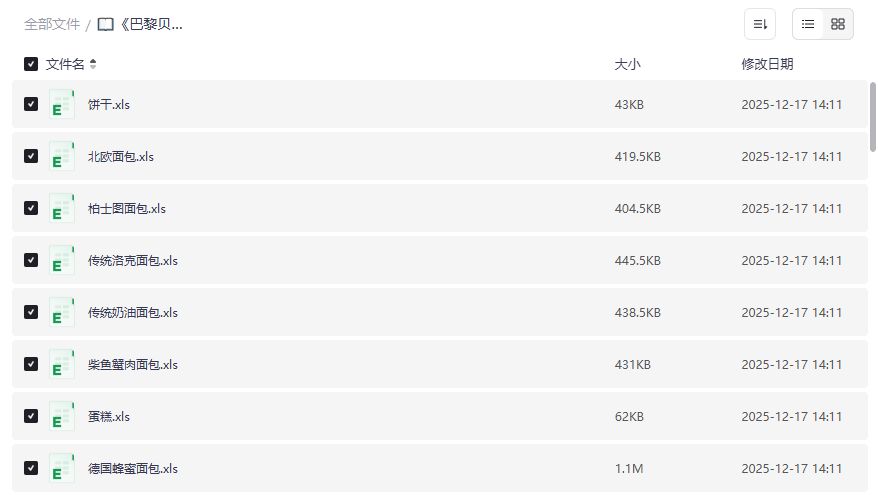Switch to list view mode
Viewport: 878px width, 495px height.
(808, 24)
